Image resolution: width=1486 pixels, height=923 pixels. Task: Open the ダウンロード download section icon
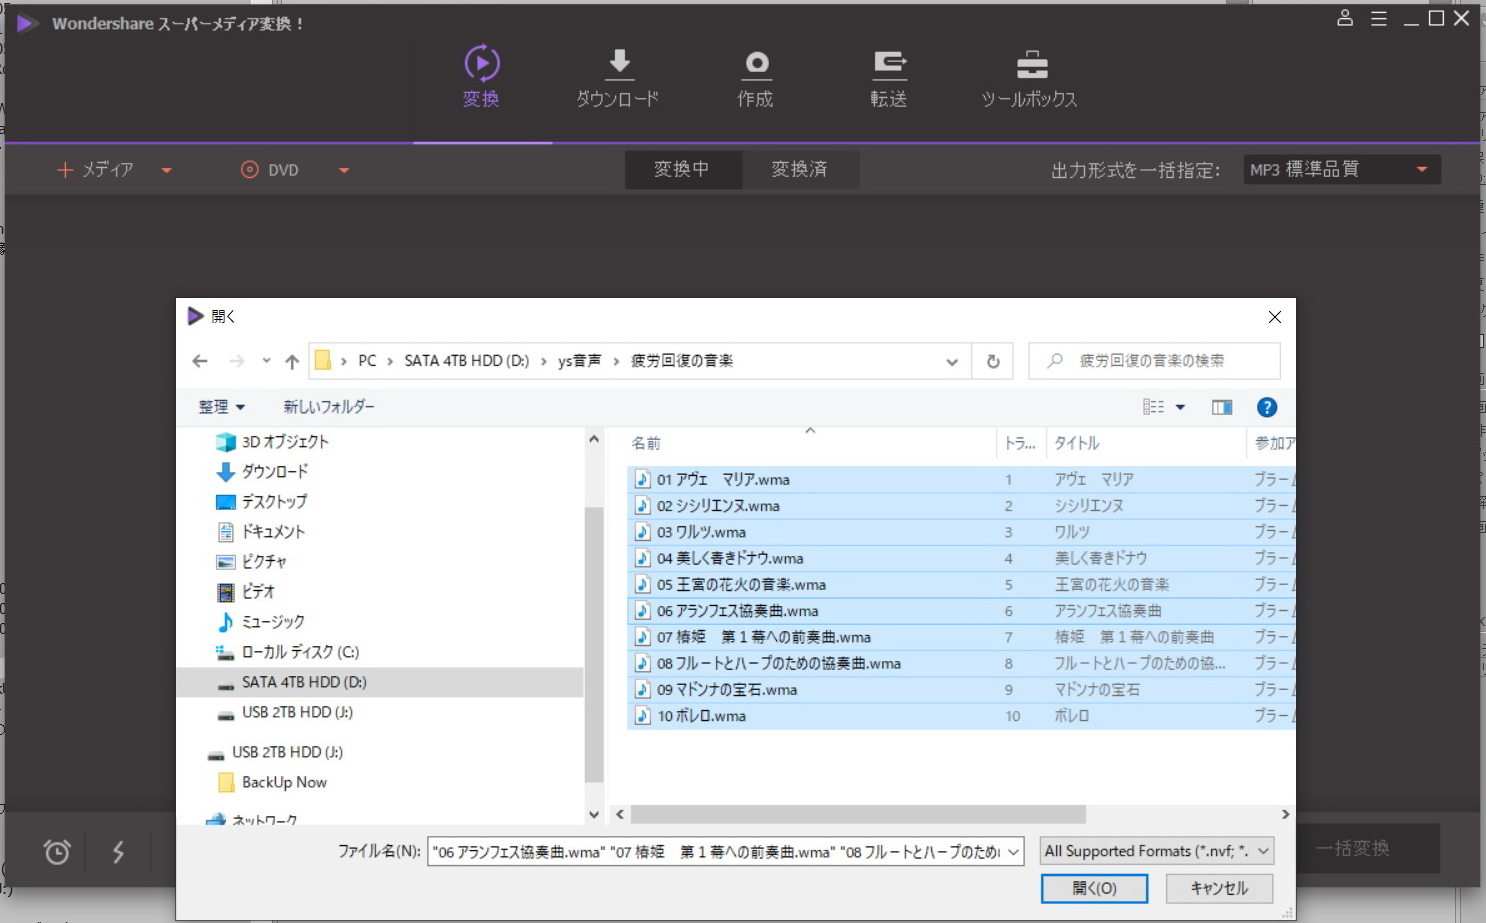pyautogui.click(x=619, y=65)
